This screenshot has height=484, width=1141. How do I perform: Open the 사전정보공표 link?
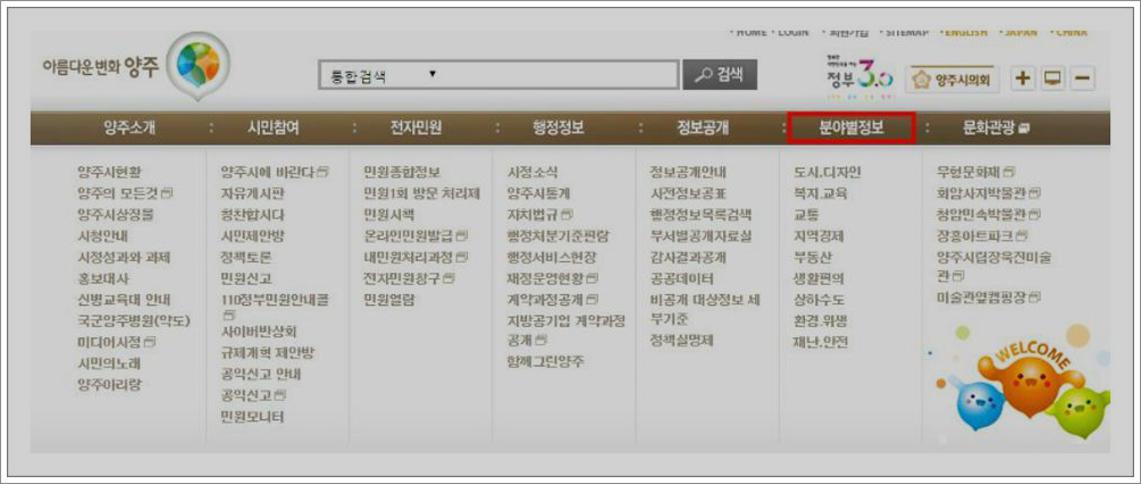[x=688, y=194]
